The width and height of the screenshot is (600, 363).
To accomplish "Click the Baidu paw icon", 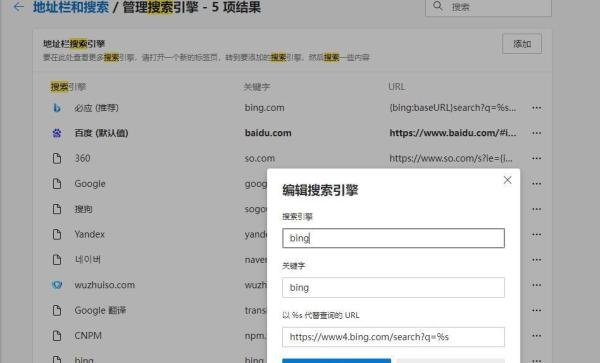I will [57, 133].
